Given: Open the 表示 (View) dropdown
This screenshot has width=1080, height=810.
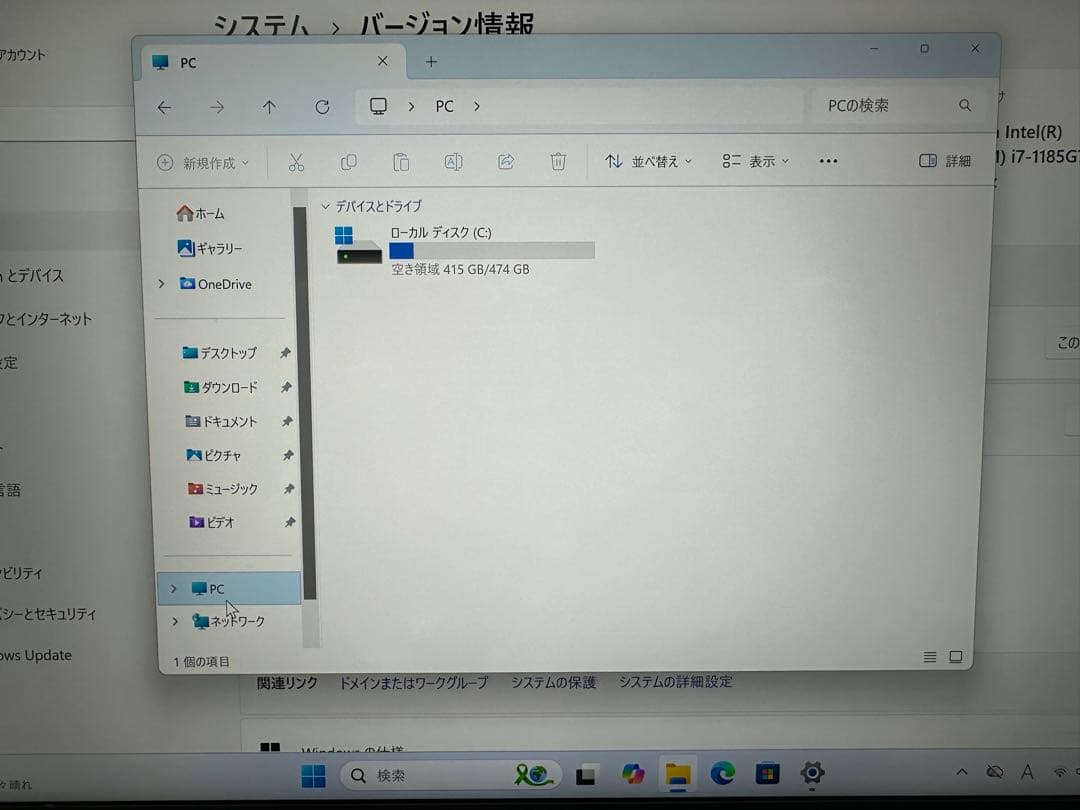Looking at the screenshot, I should pyautogui.click(x=756, y=161).
